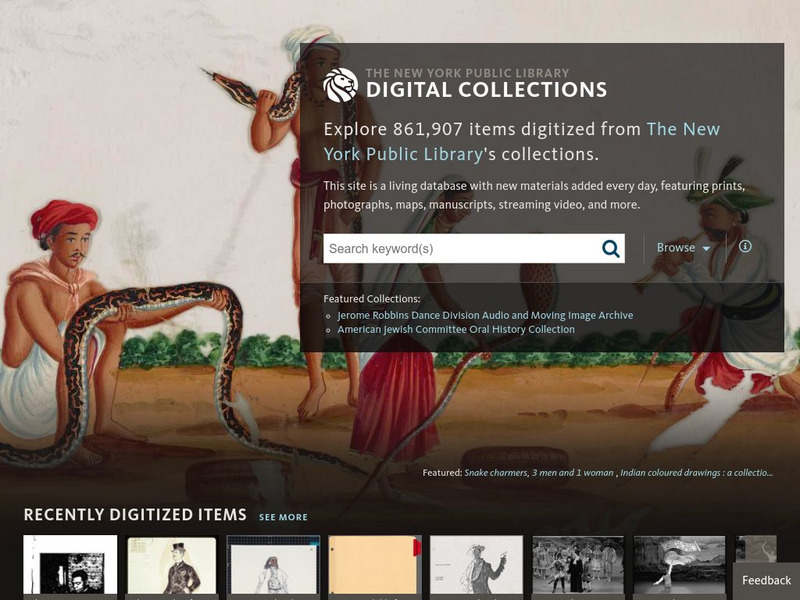Open Jerome Robbins Dance Division Archive link

pyautogui.click(x=485, y=315)
